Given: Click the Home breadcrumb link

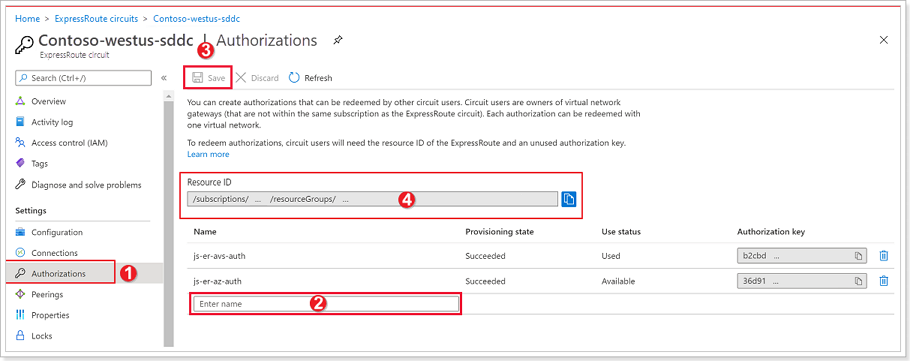Looking at the screenshot, I should coord(27,19).
